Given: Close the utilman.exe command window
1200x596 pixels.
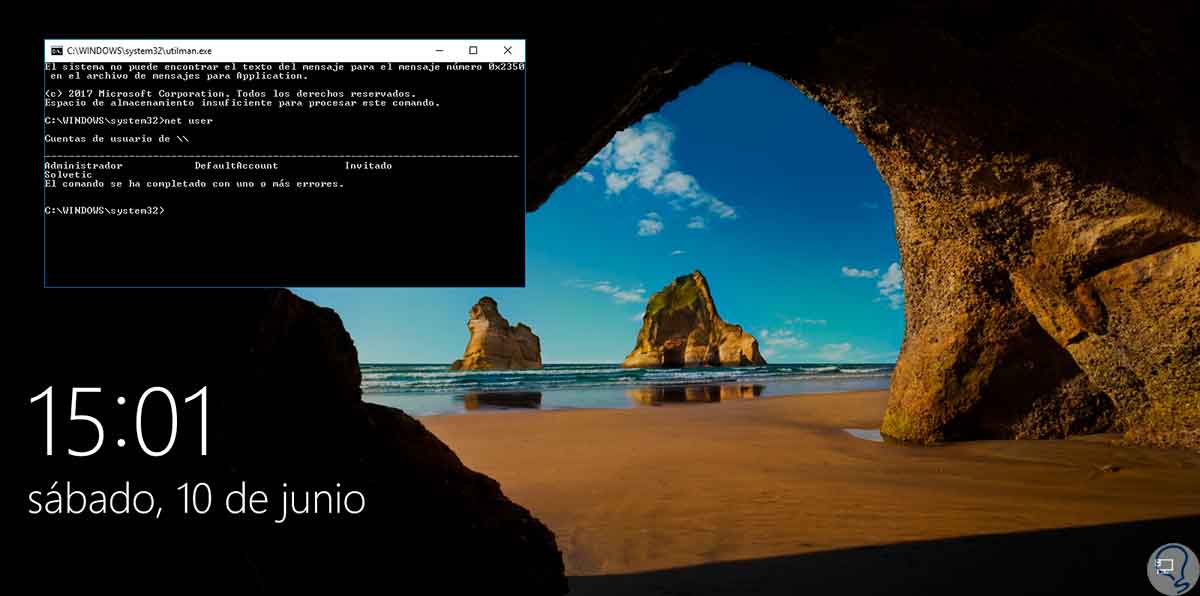Looking at the screenshot, I should click(508, 50).
